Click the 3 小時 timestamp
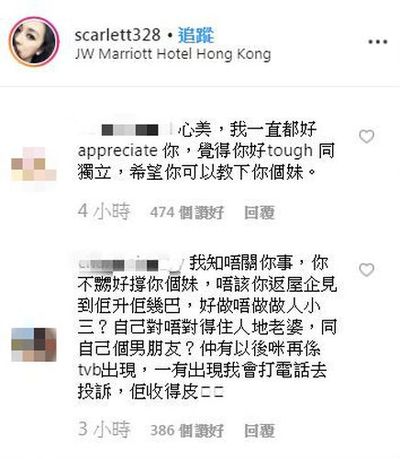 pyautogui.click(x=104, y=429)
